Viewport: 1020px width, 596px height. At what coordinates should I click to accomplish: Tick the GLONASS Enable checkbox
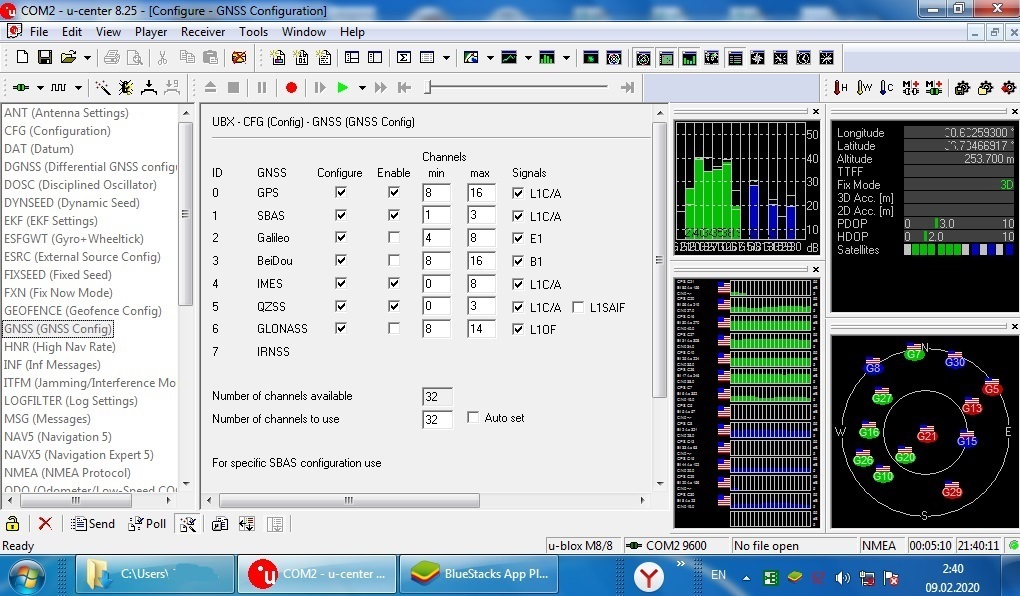point(394,328)
